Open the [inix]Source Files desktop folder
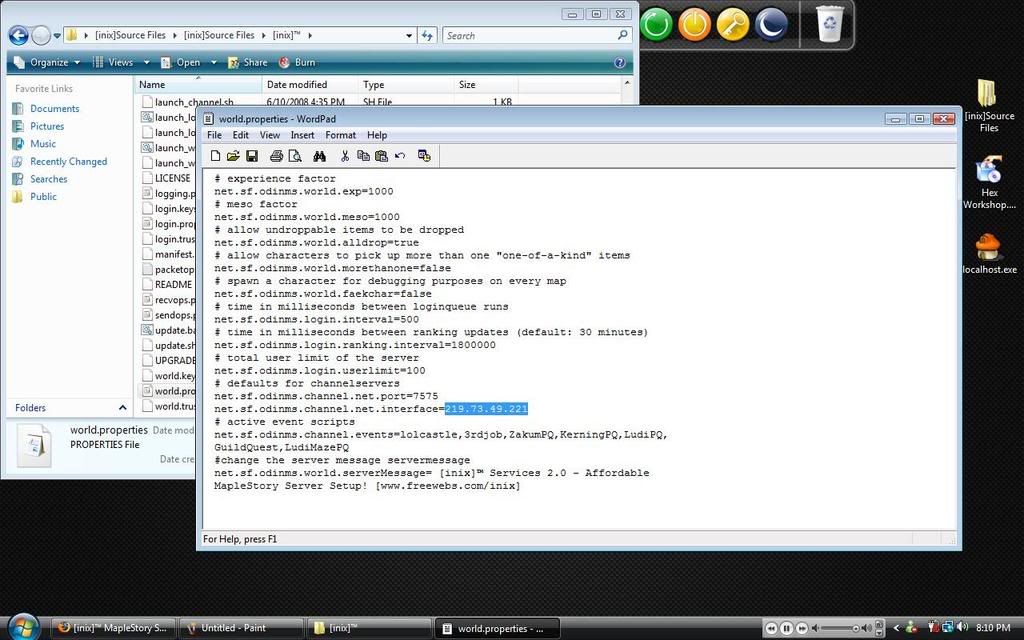This screenshot has height=640, width=1024. tap(989, 106)
